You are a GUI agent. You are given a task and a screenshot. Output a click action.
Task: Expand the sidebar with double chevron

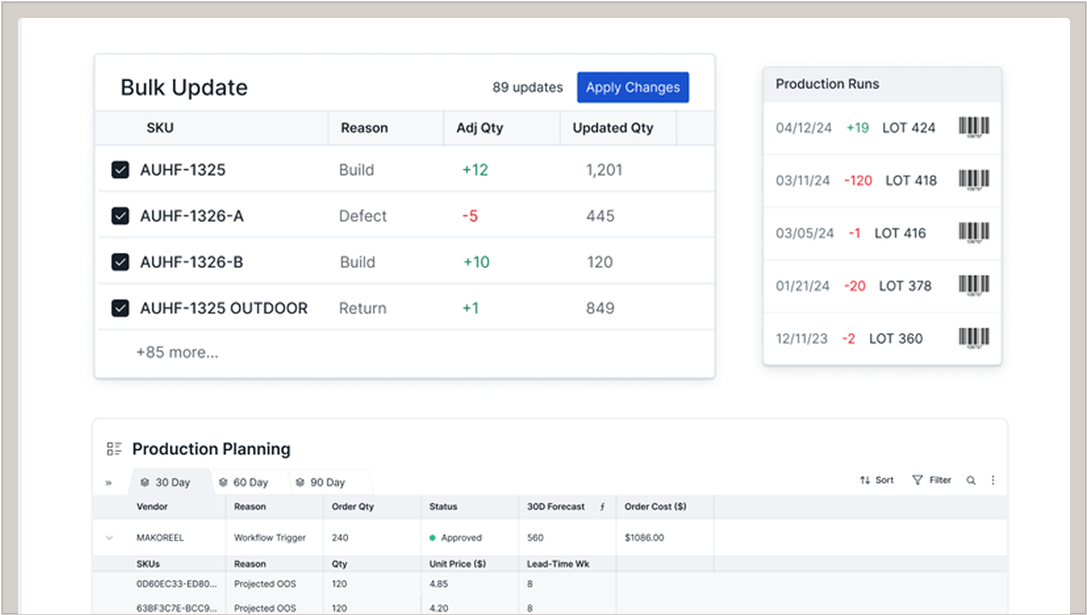109,483
